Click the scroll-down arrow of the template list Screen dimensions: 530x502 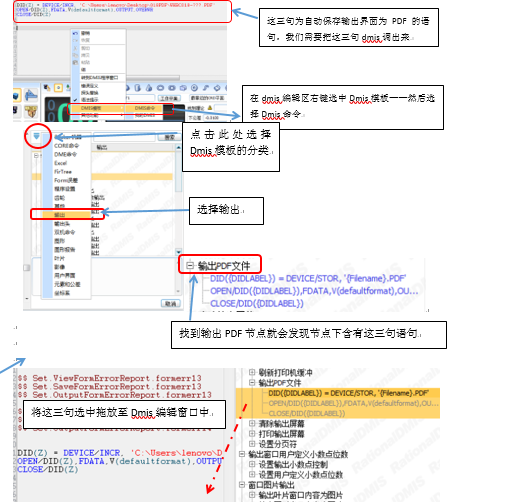point(178,252)
